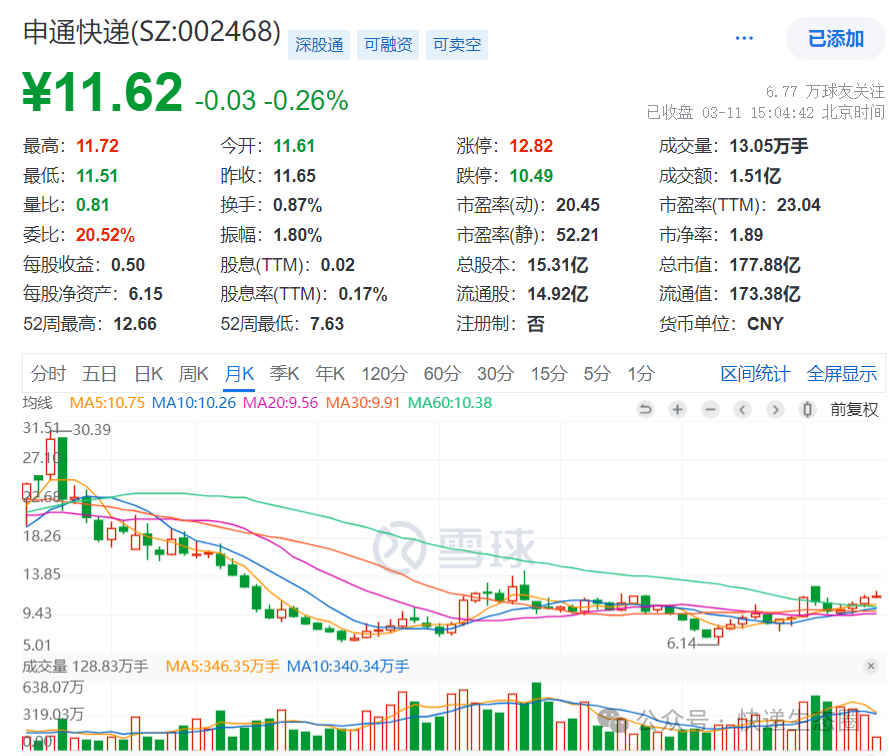This screenshot has width=889, height=756.
Task: Click 全屏显示 to view fullscreen
Action: click(841, 374)
